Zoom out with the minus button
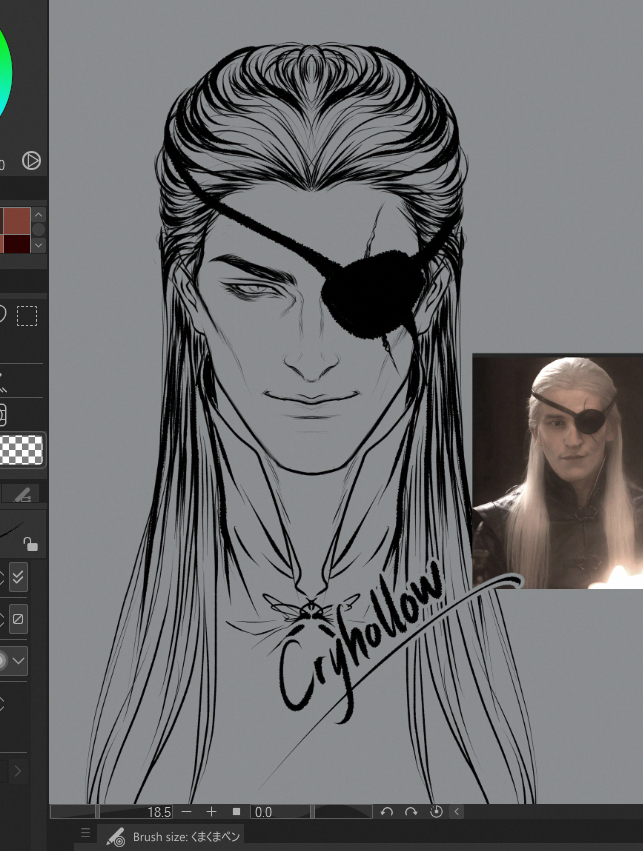 (x=186, y=812)
